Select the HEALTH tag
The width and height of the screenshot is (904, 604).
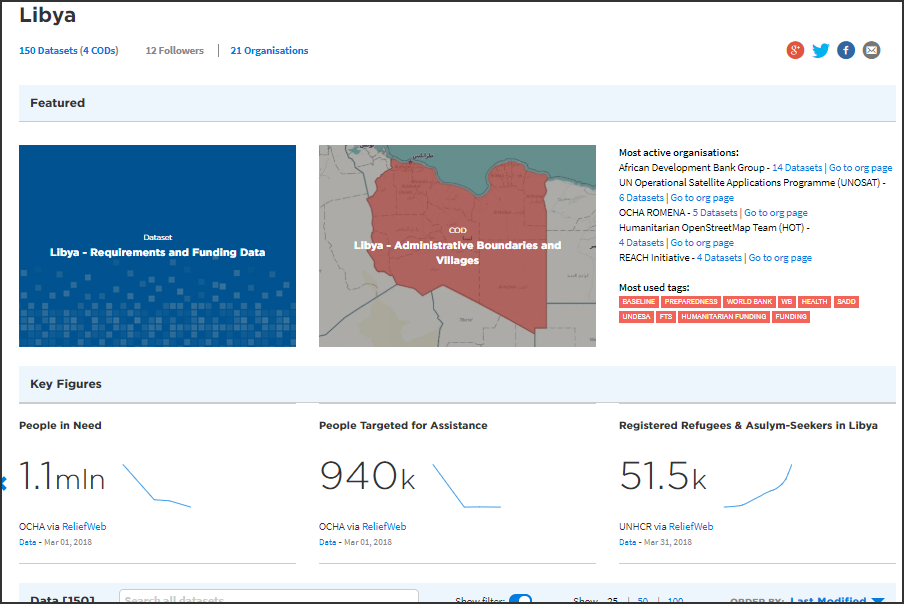(x=814, y=301)
